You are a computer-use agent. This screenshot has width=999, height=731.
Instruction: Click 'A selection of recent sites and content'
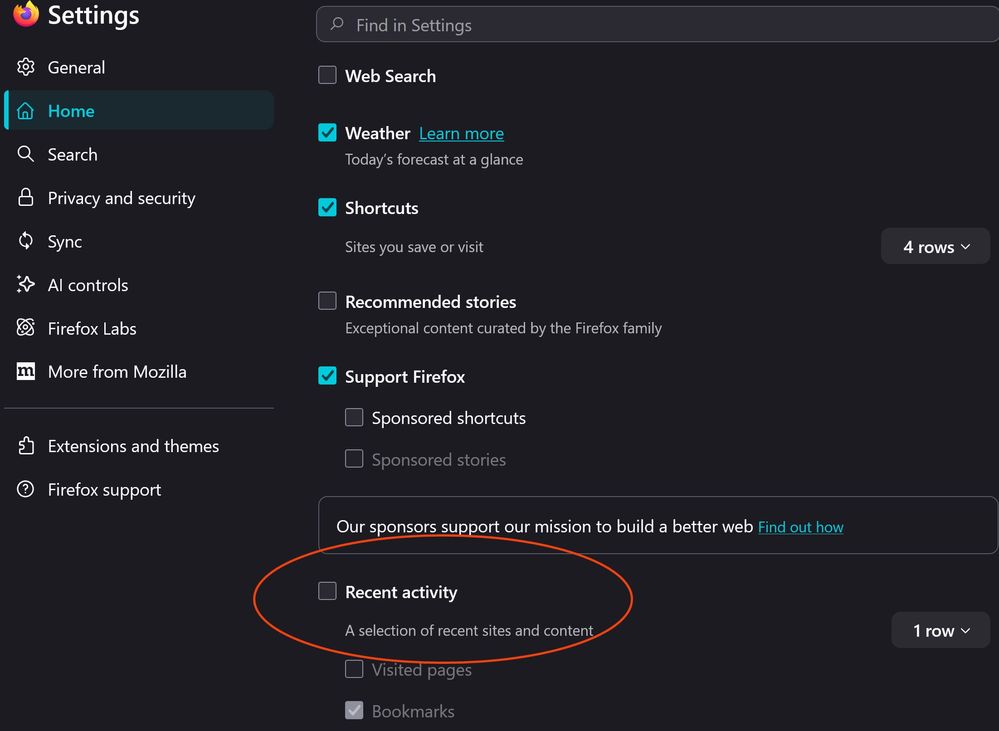[x=469, y=630]
